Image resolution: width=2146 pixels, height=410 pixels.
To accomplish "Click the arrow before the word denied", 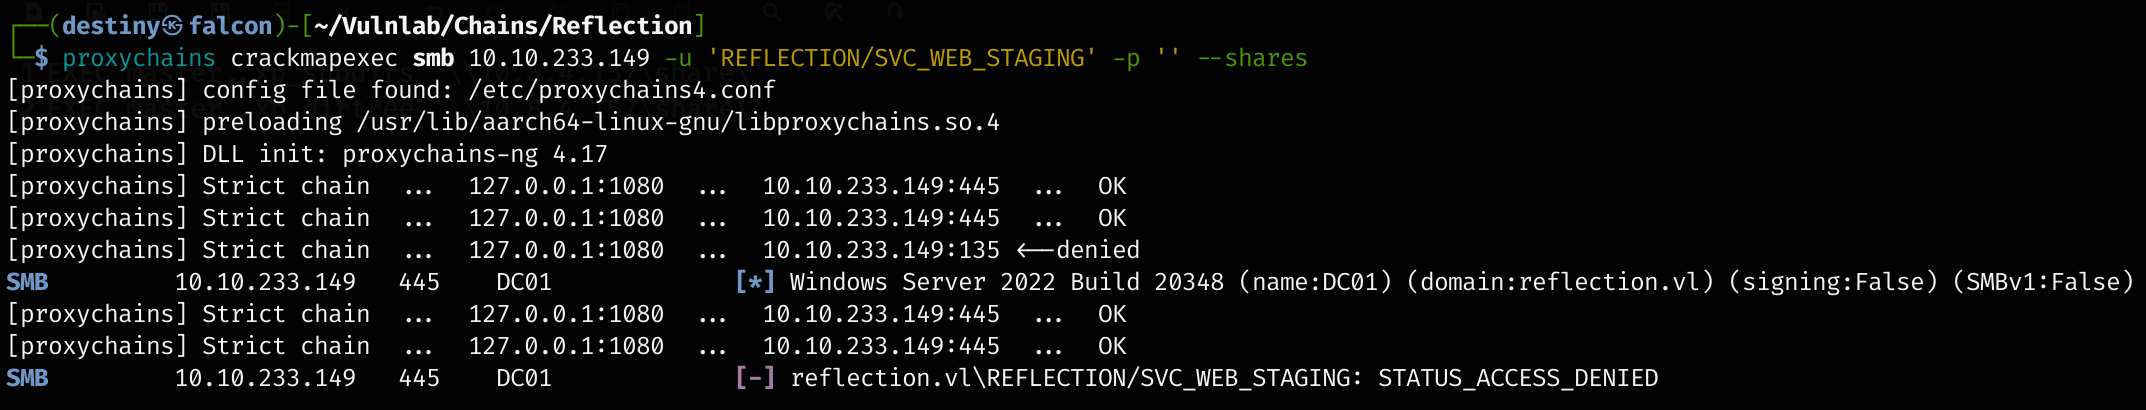I will coord(1034,250).
